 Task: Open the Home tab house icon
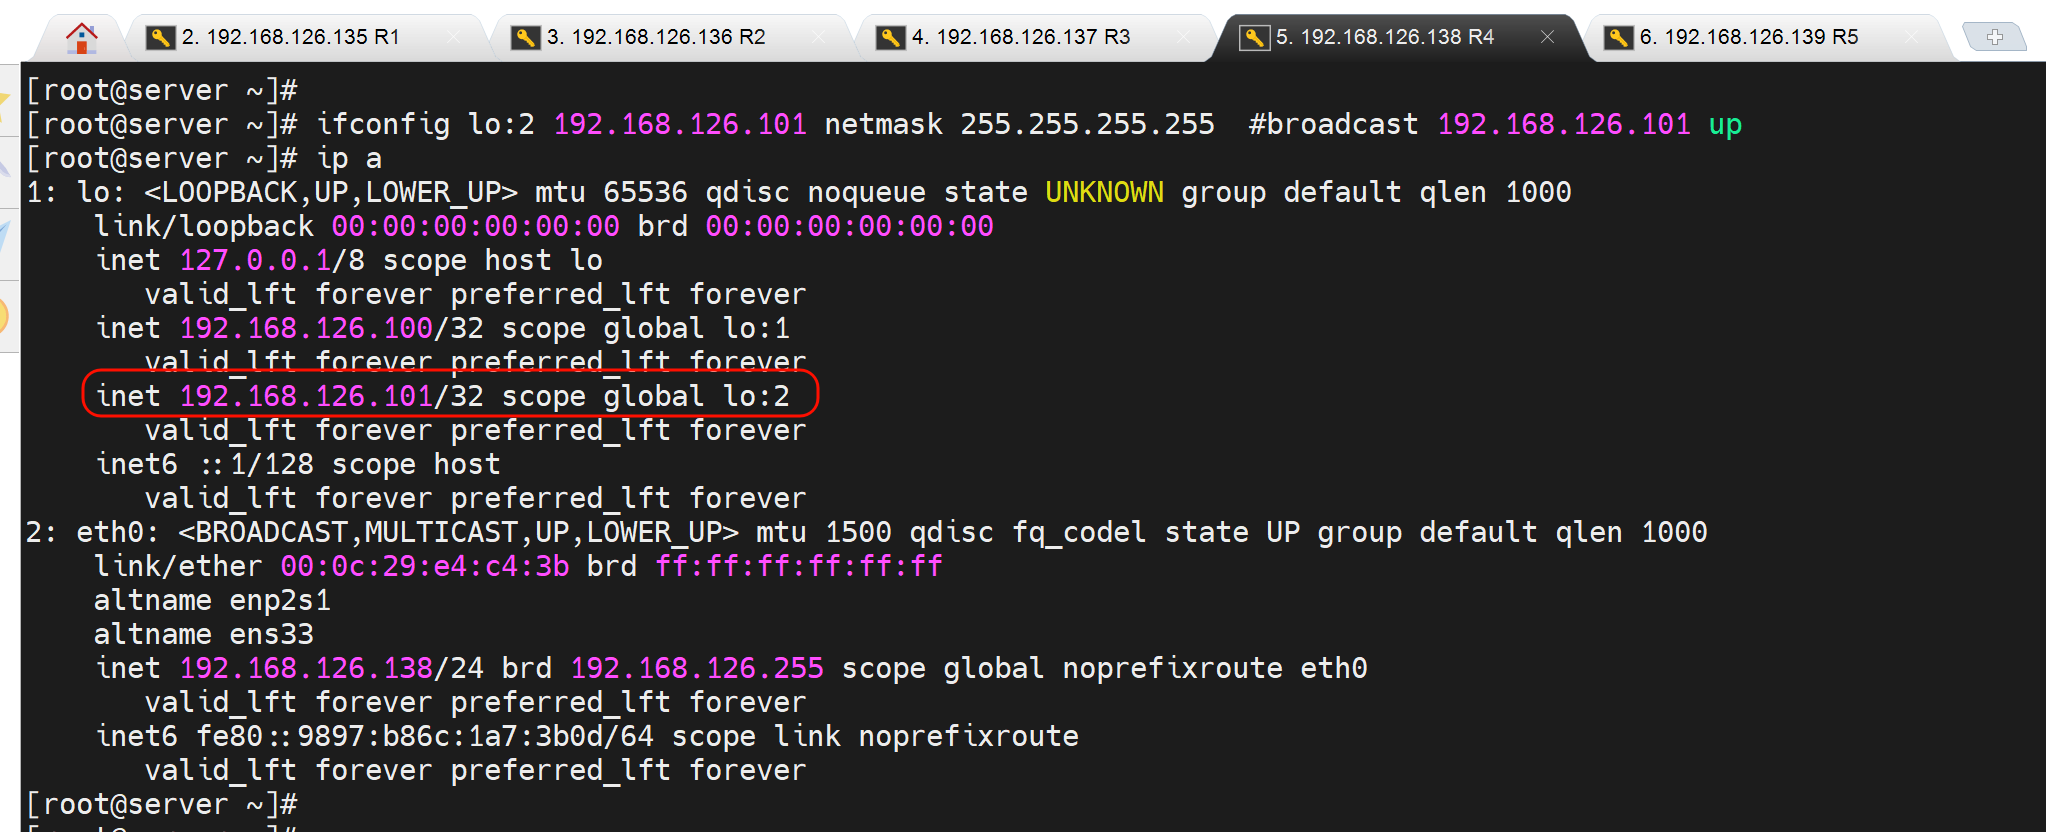pyautogui.click(x=82, y=38)
